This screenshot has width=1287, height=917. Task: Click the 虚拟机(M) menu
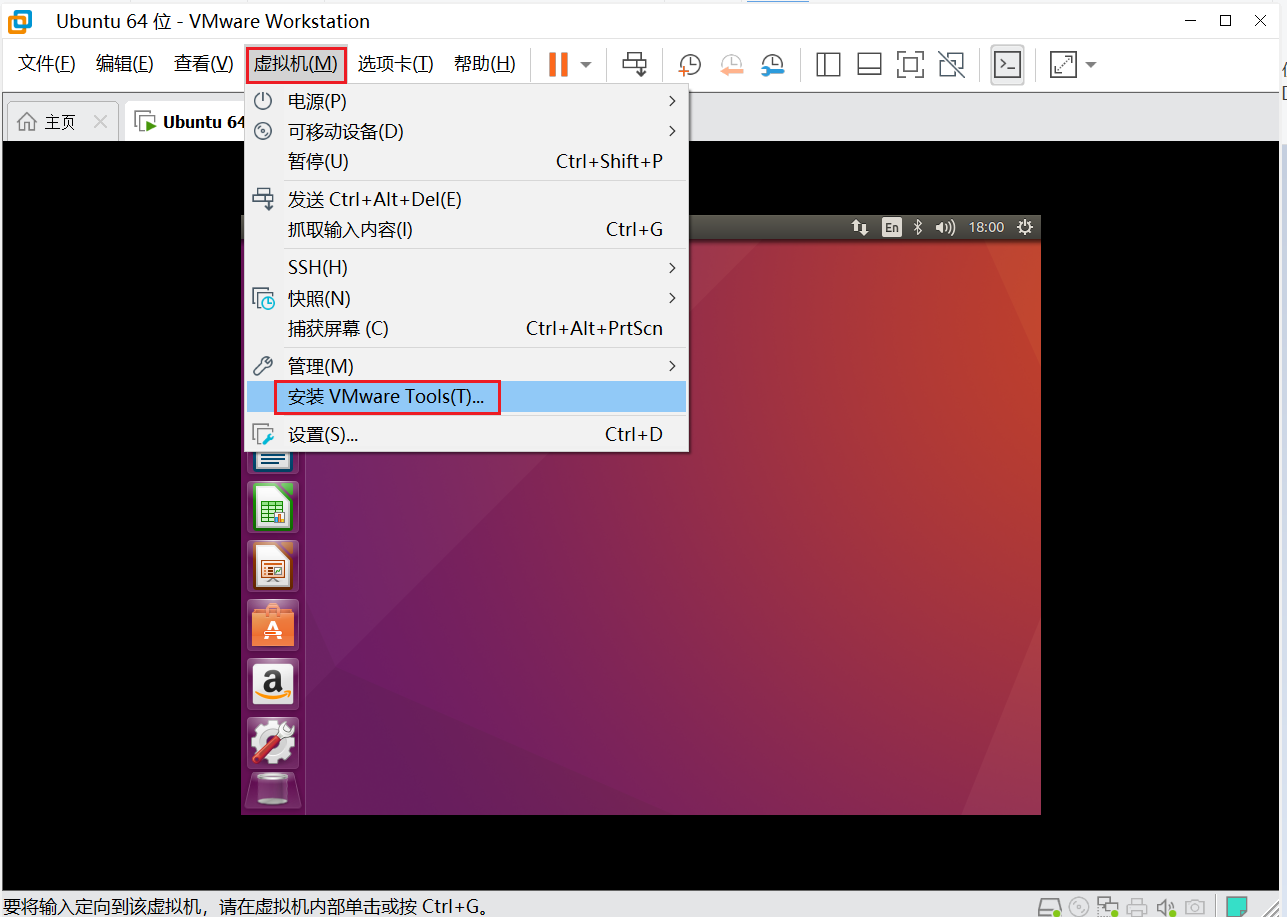pyautogui.click(x=296, y=64)
